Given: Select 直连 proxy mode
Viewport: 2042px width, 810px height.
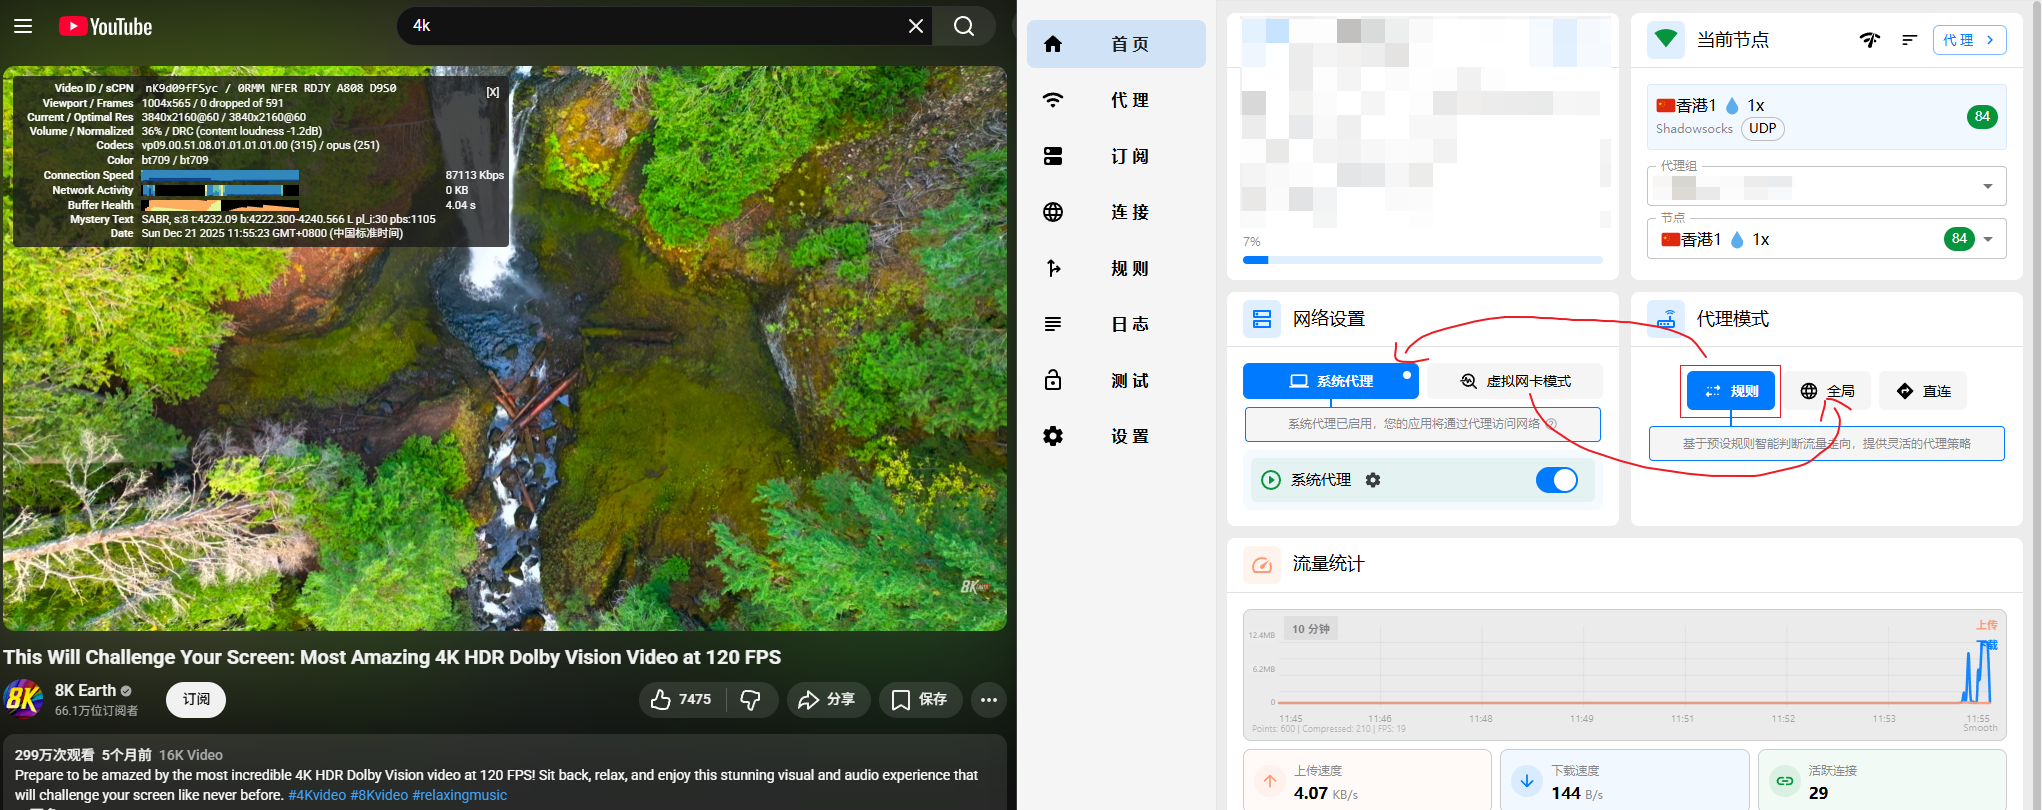Looking at the screenshot, I should (1923, 391).
